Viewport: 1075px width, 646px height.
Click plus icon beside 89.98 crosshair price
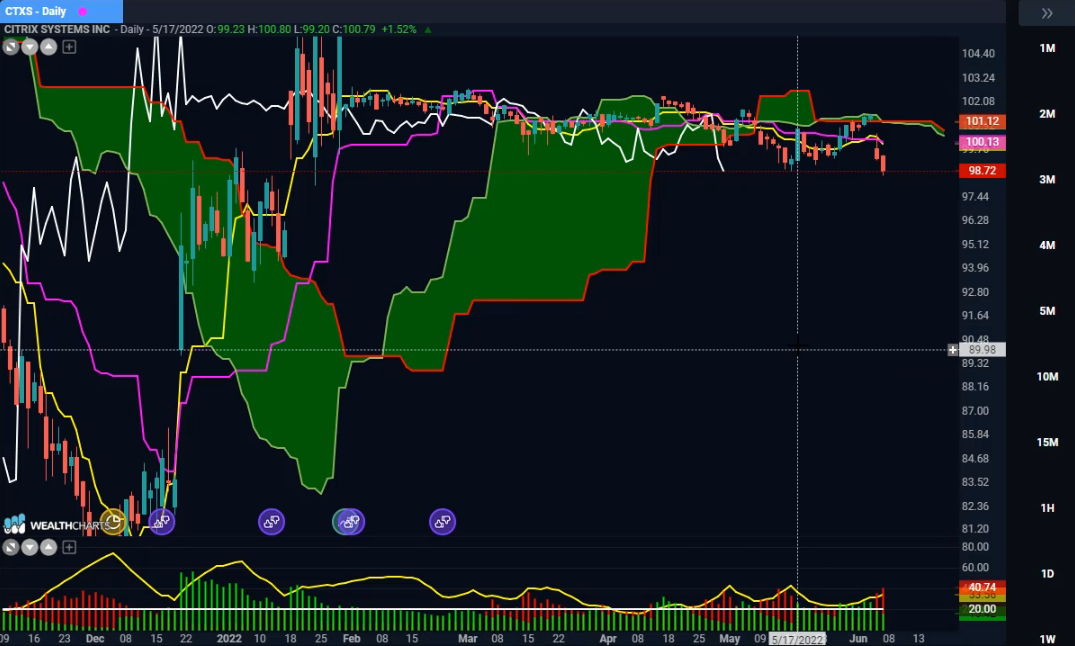point(953,350)
